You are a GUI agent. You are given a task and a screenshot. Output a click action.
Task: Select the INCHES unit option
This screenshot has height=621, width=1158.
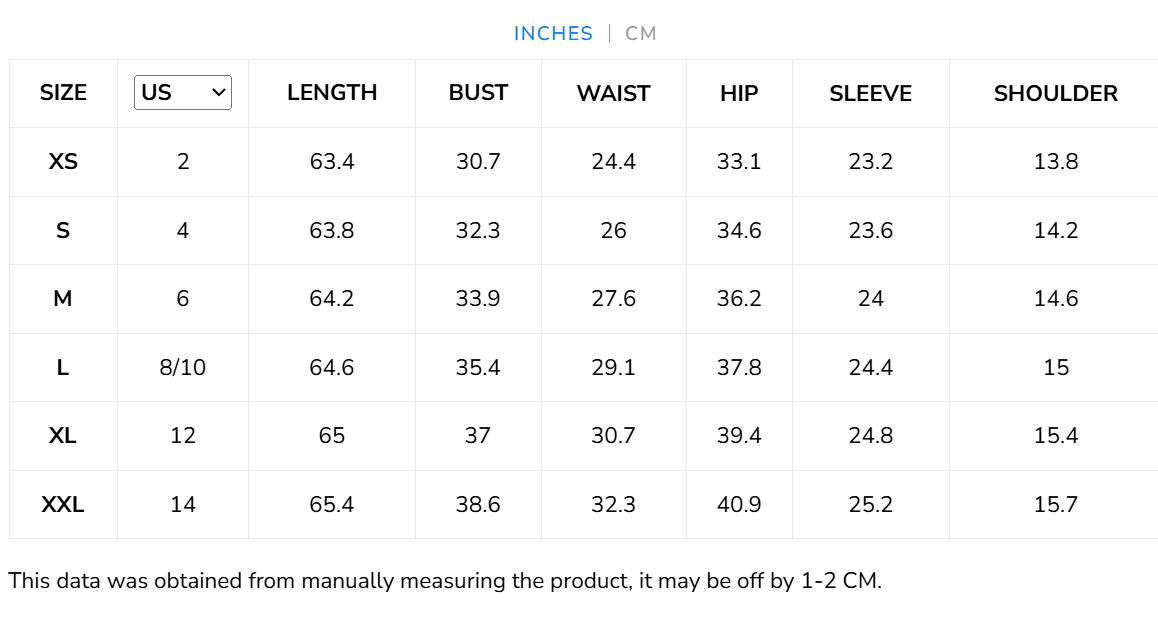[x=553, y=33]
